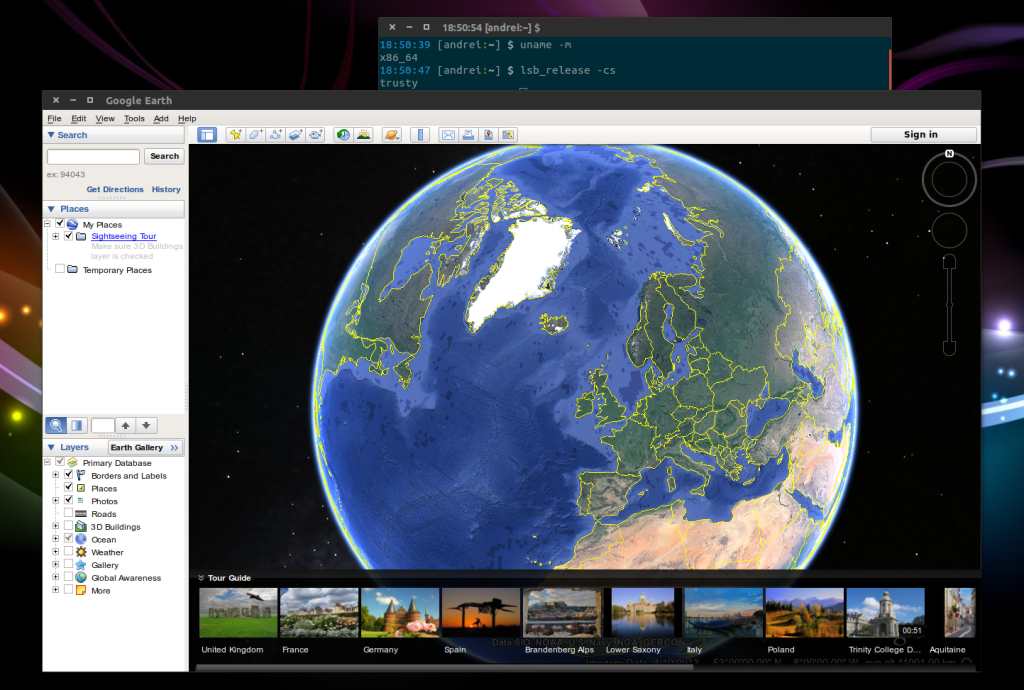Show historical imagery clock icon

pos(344,134)
